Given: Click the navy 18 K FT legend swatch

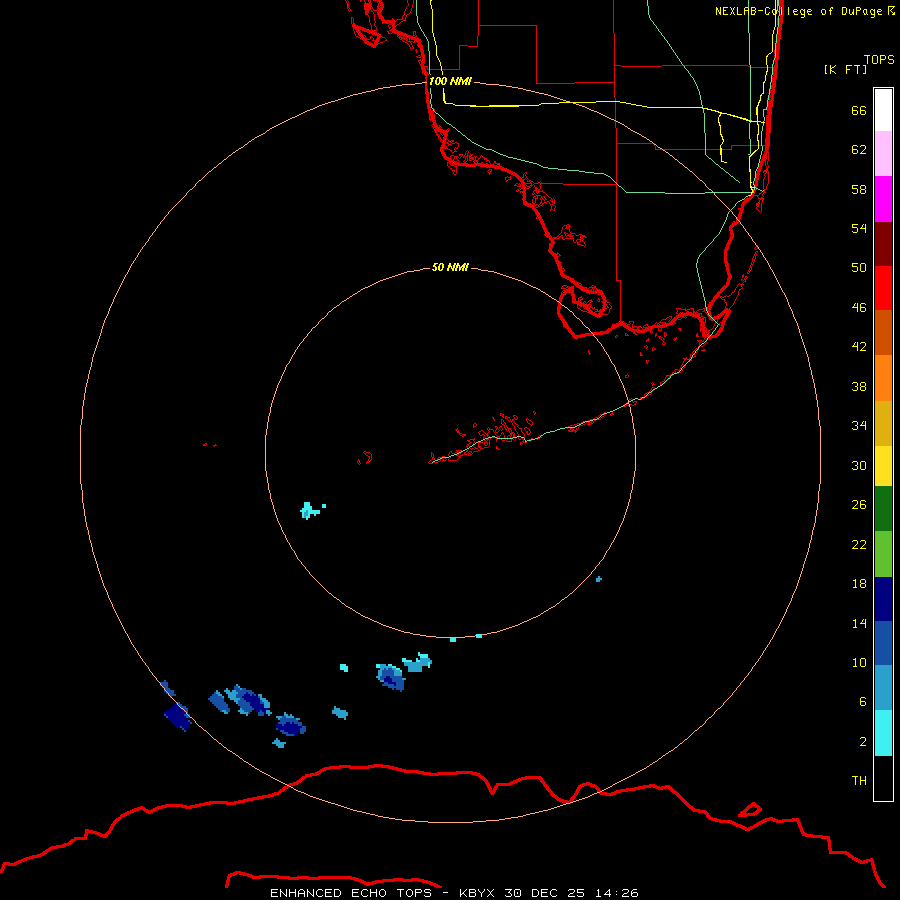Looking at the screenshot, I should point(883,599).
